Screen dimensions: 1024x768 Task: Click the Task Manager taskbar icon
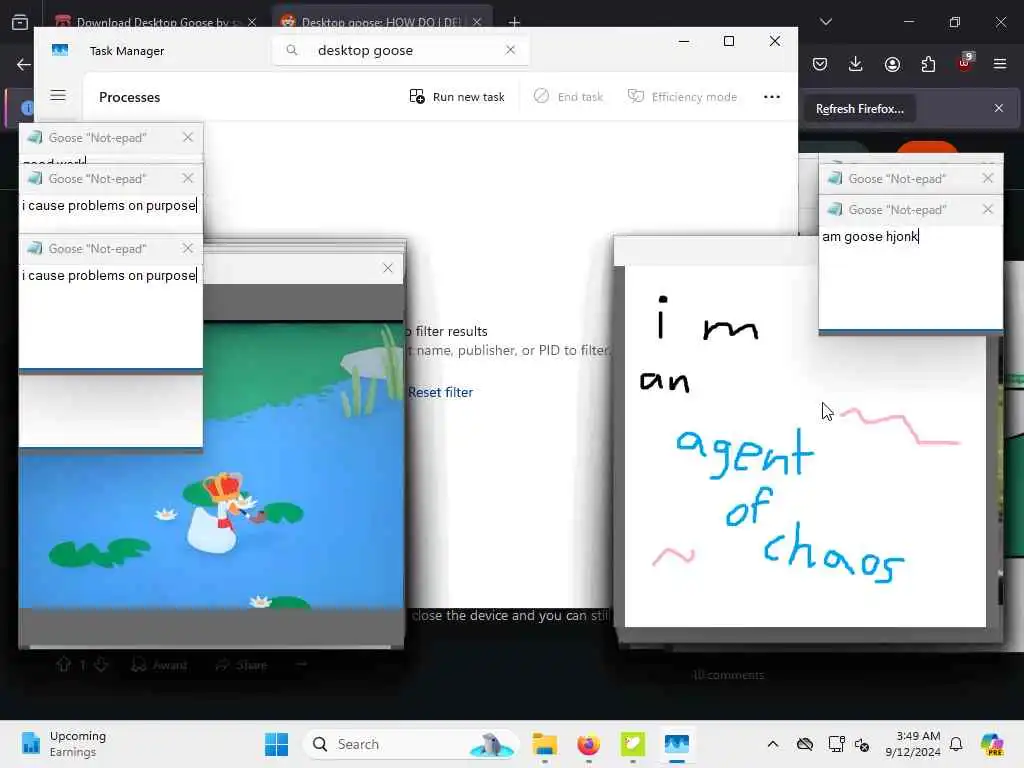(x=677, y=744)
